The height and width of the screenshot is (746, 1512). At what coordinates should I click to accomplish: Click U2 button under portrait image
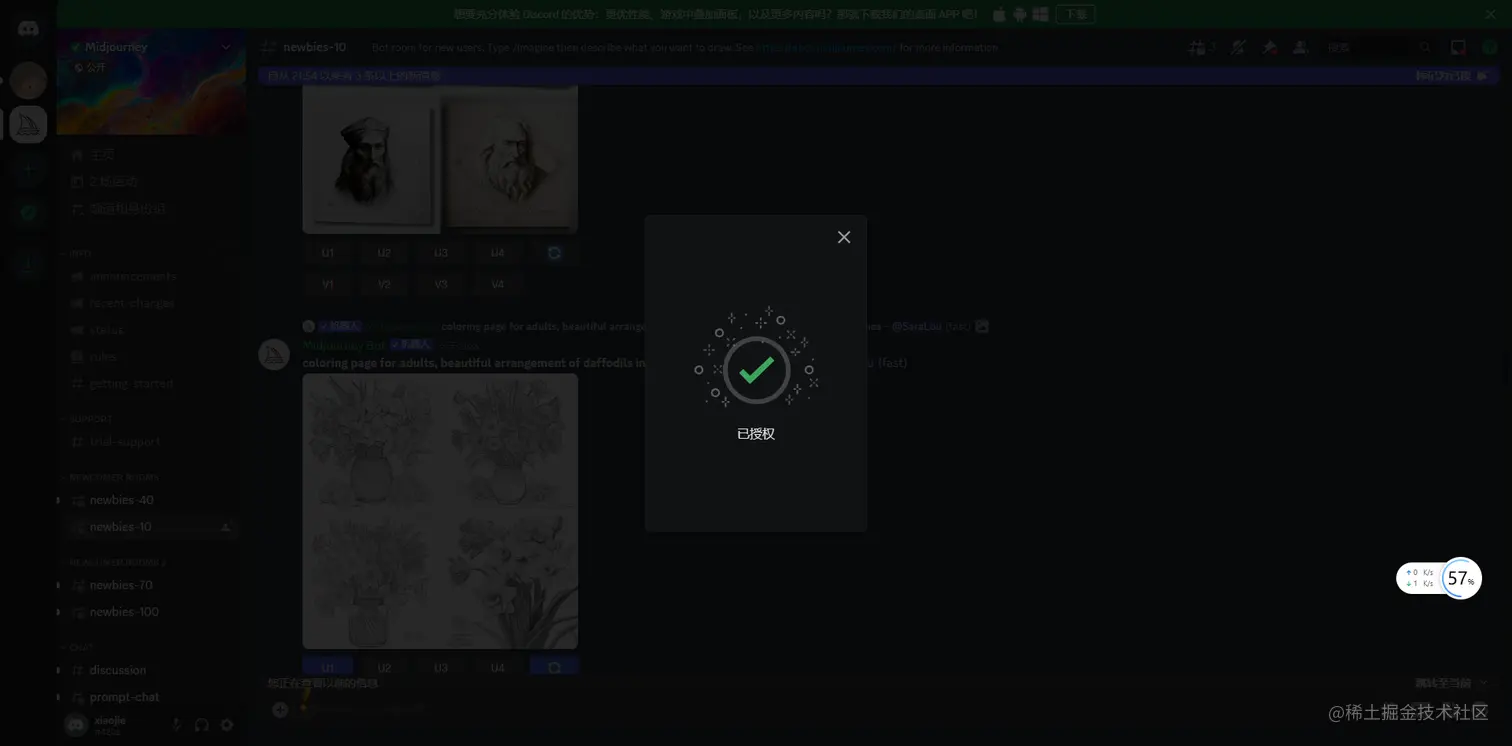click(384, 253)
